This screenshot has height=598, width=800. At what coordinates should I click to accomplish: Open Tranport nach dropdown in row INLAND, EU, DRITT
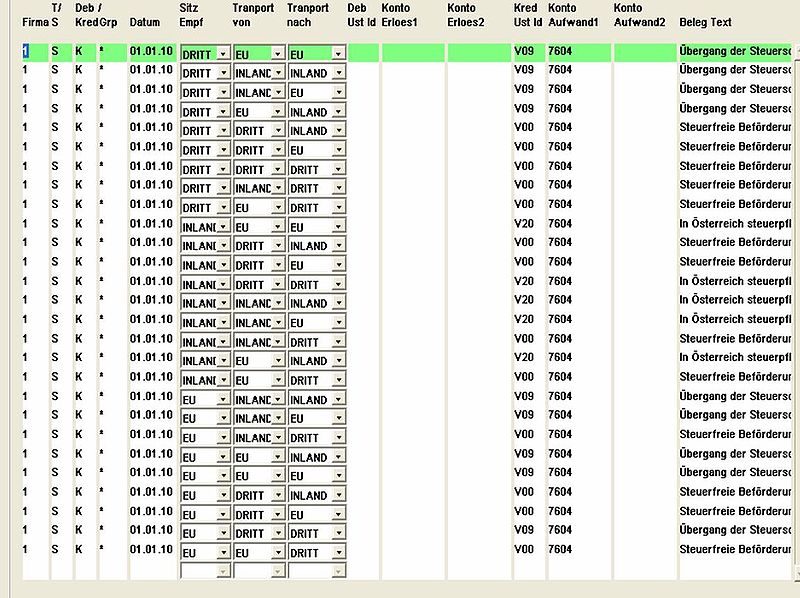click(x=339, y=380)
